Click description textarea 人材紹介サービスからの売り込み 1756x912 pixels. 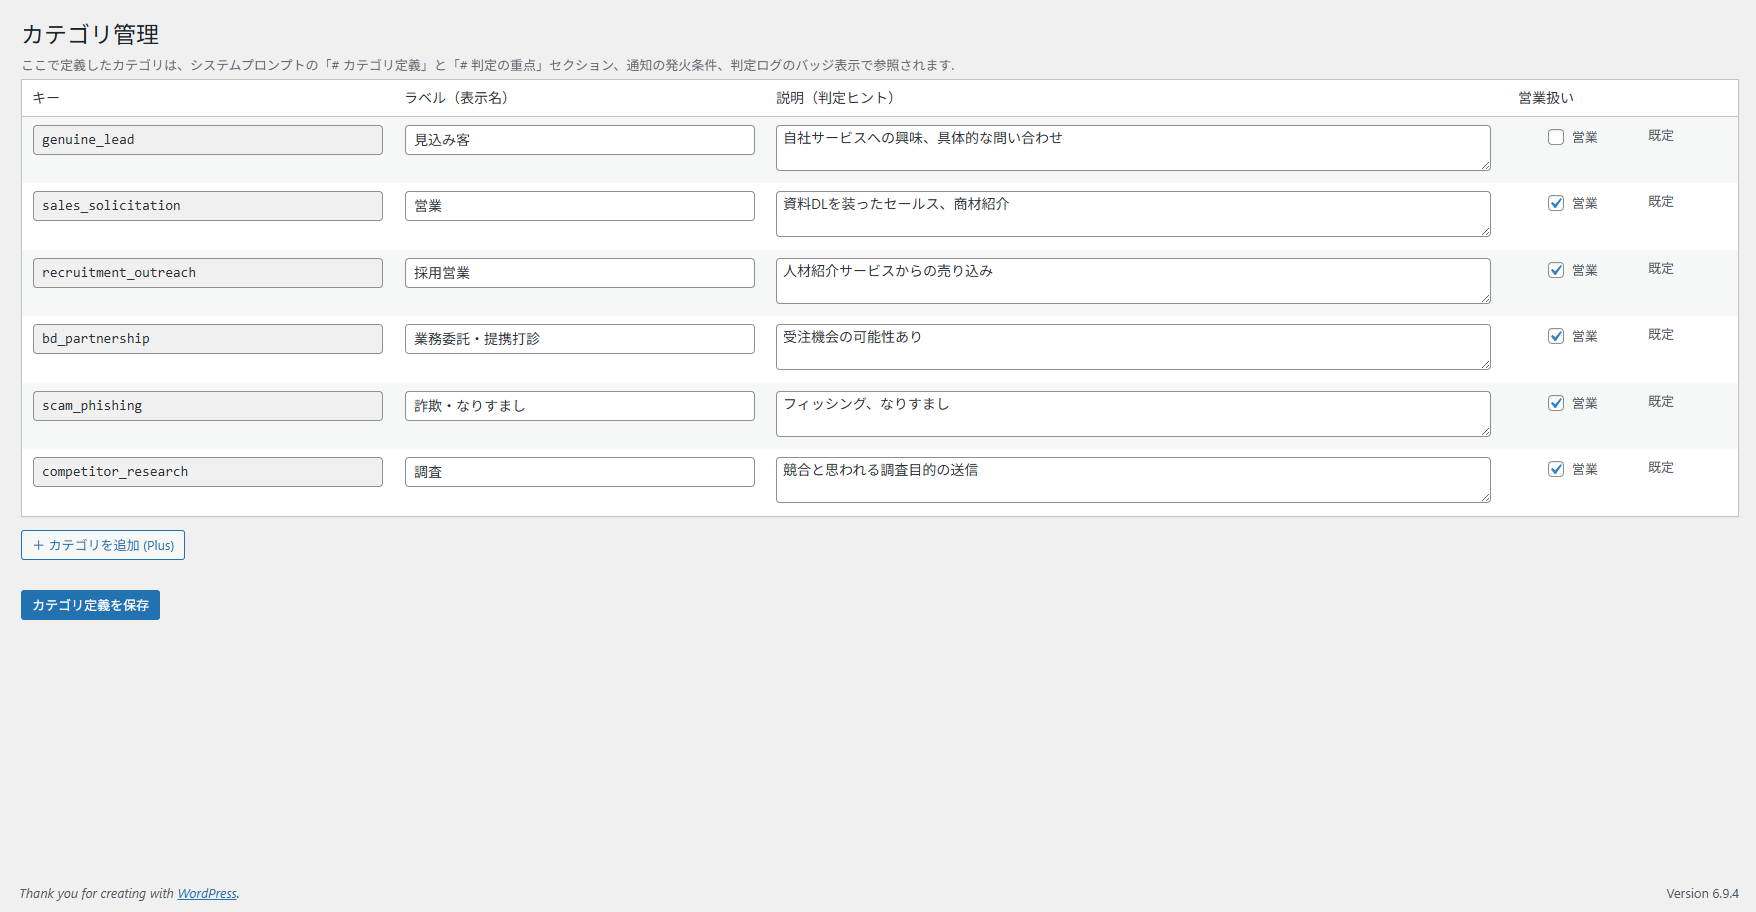[1133, 281]
